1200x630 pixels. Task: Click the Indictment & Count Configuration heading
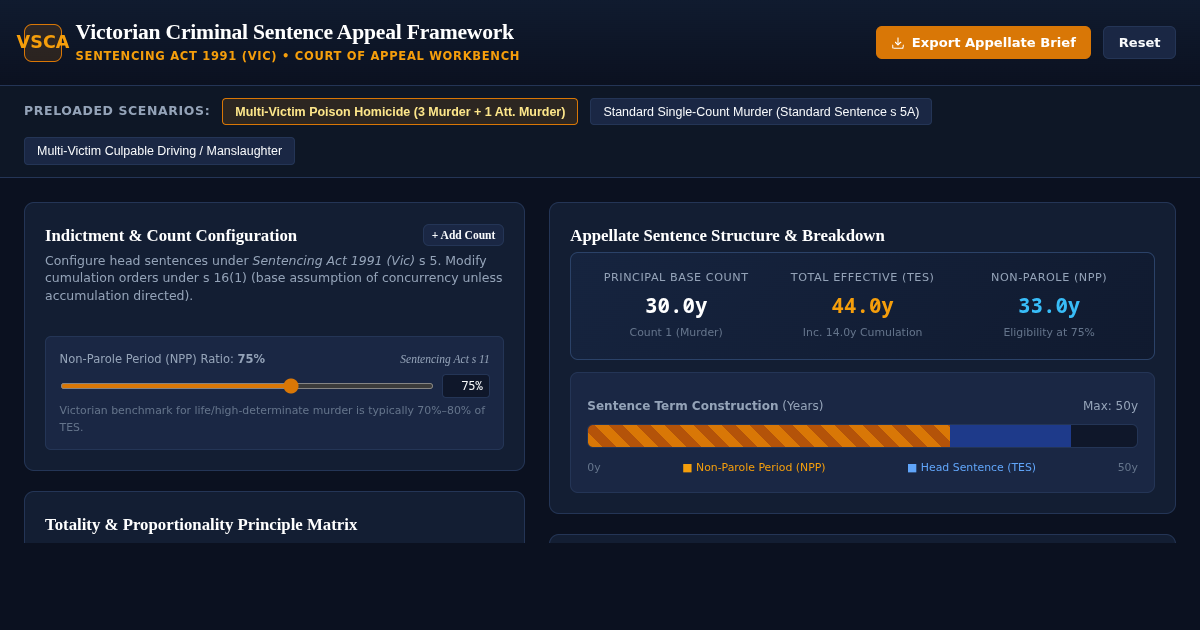171,236
